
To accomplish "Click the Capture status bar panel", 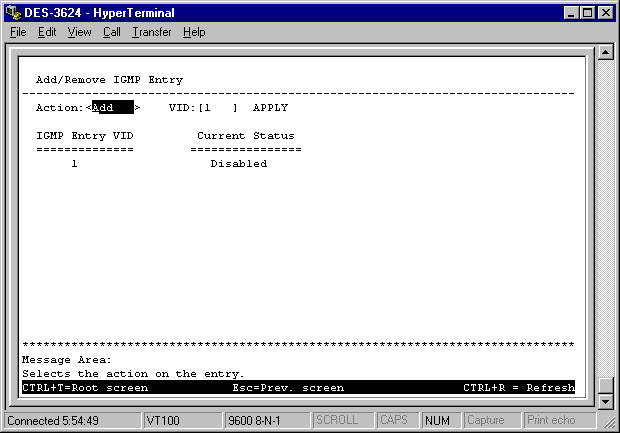I will 490,421.
